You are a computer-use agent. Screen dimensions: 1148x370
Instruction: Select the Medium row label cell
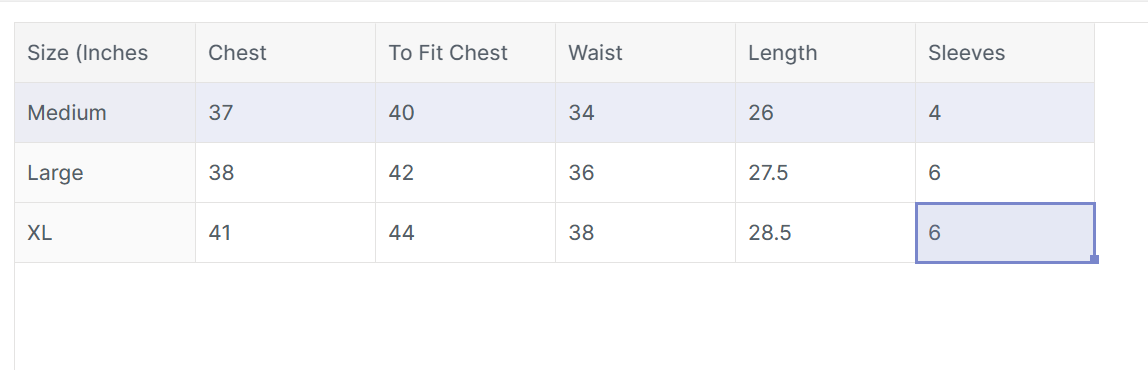105,113
